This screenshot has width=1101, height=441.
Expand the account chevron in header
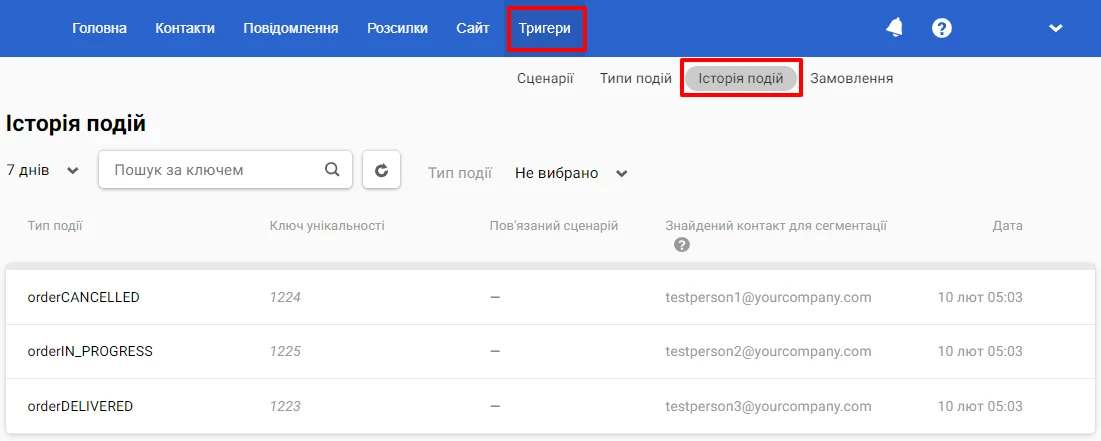click(1055, 28)
